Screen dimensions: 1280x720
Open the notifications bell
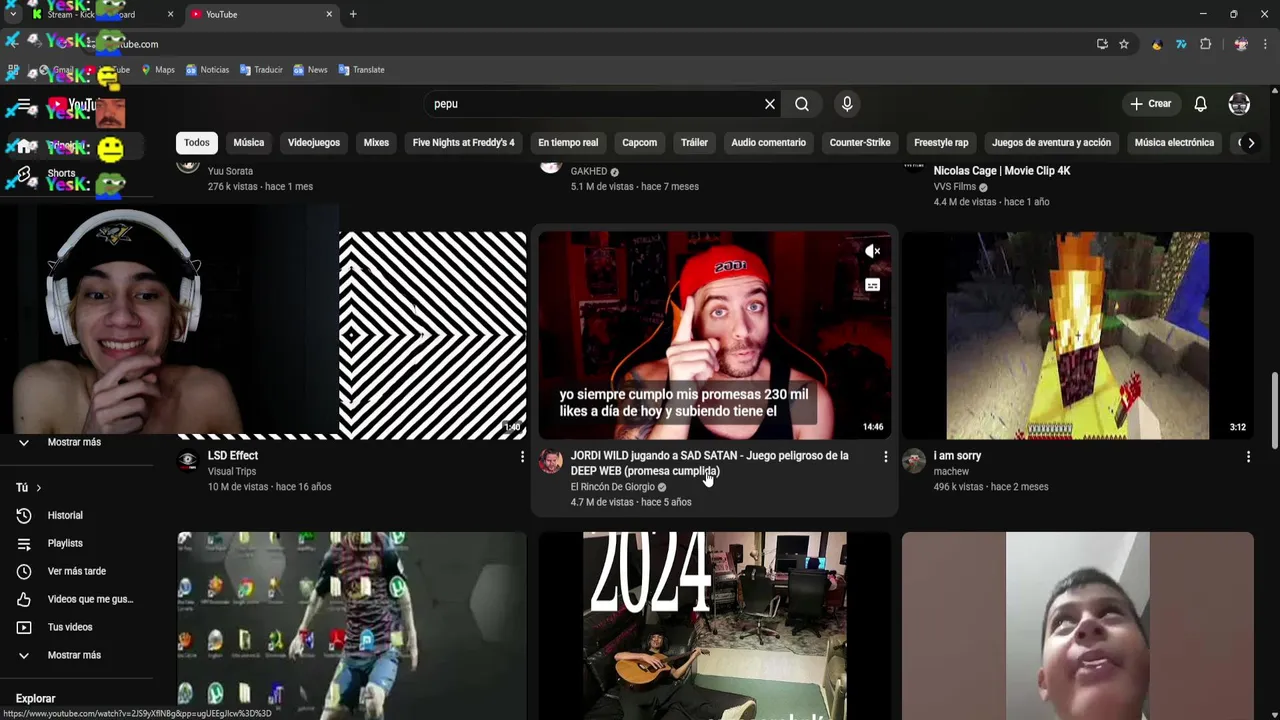pos(1201,104)
